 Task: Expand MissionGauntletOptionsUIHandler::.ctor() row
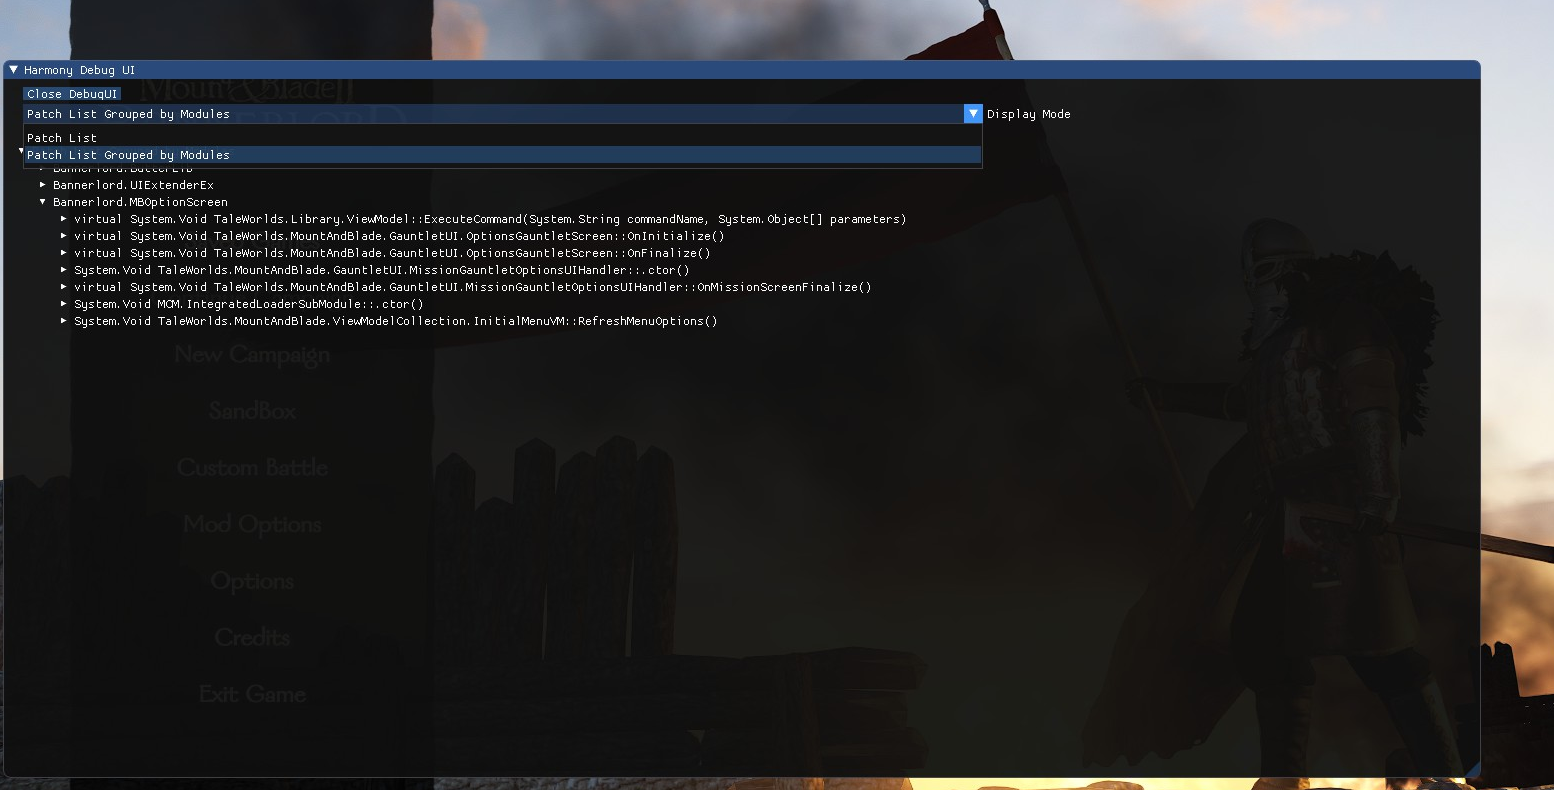coord(64,270)
